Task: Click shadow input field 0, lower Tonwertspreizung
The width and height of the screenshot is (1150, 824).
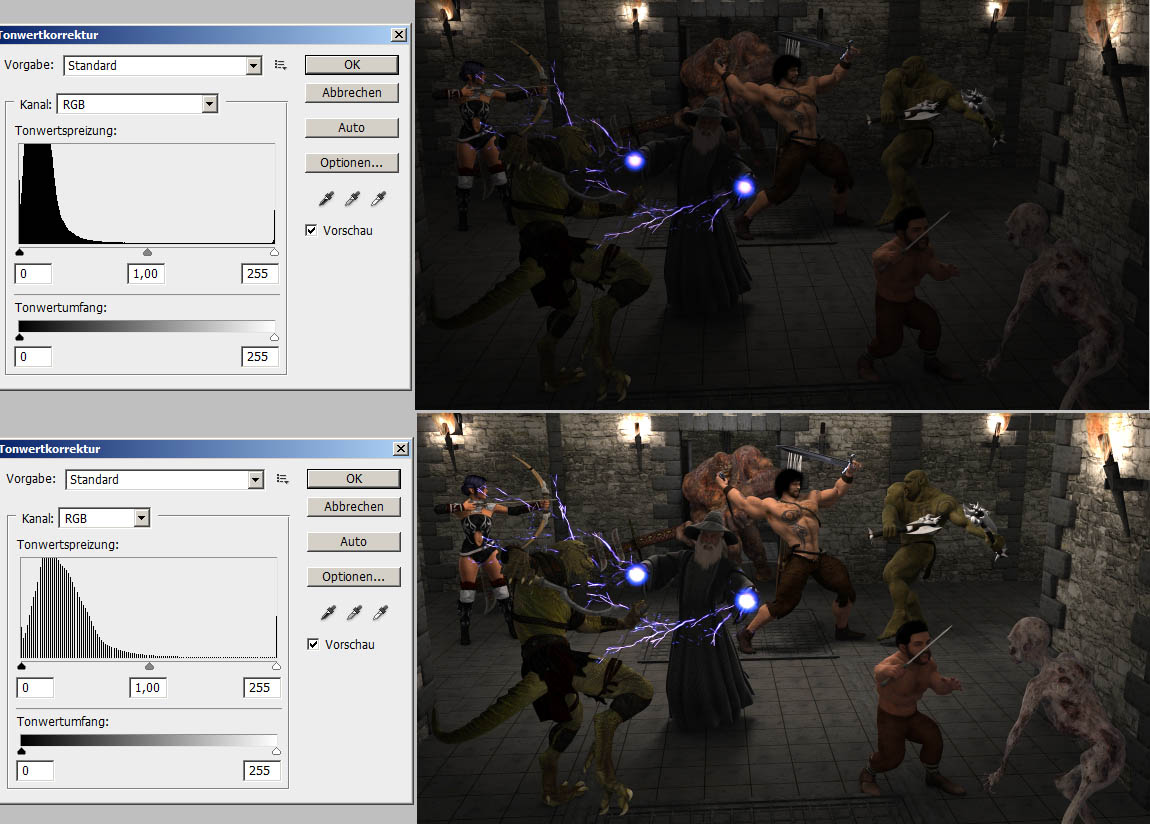Action: tap(35, 688)
